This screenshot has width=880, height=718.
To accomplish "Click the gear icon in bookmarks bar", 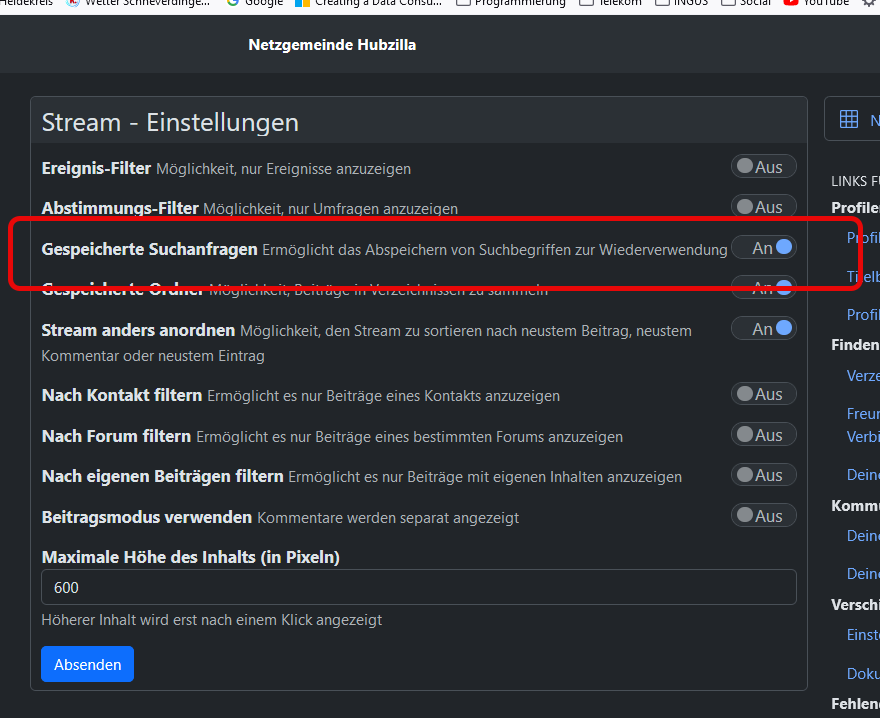I will pyautogui.click(x=868, y=3).
